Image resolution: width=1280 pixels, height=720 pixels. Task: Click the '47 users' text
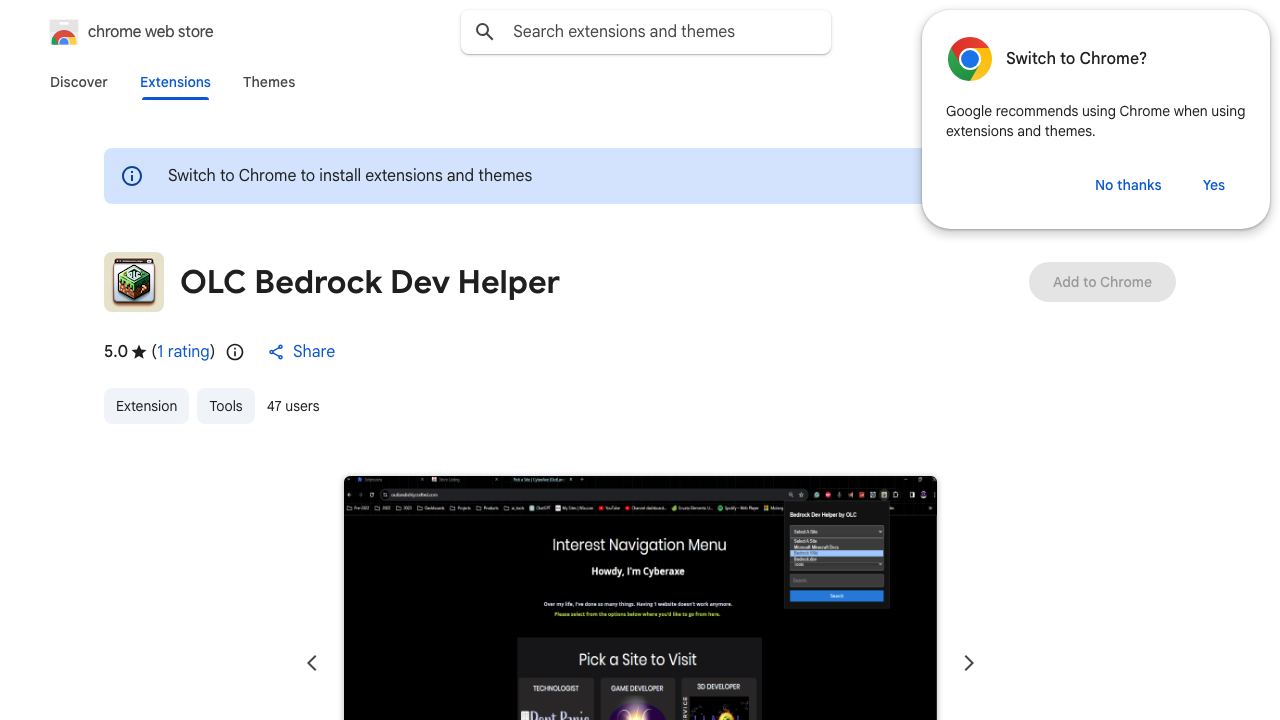293,406
